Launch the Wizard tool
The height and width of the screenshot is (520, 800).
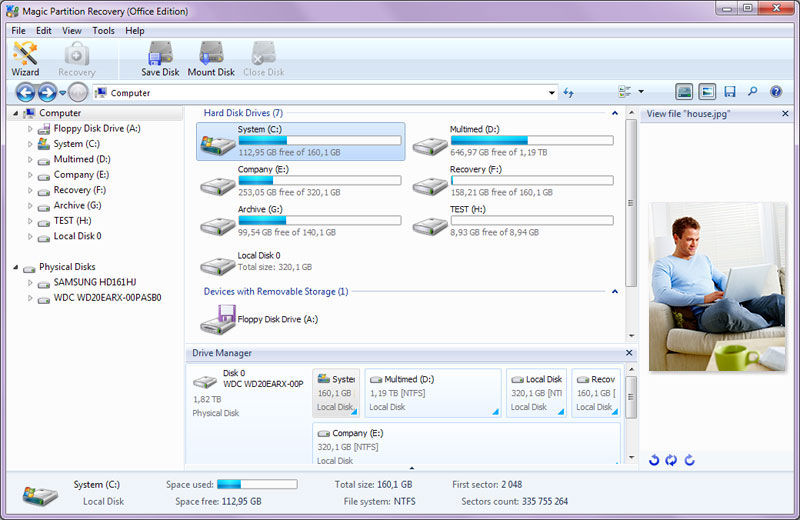[x=25, y=59]
